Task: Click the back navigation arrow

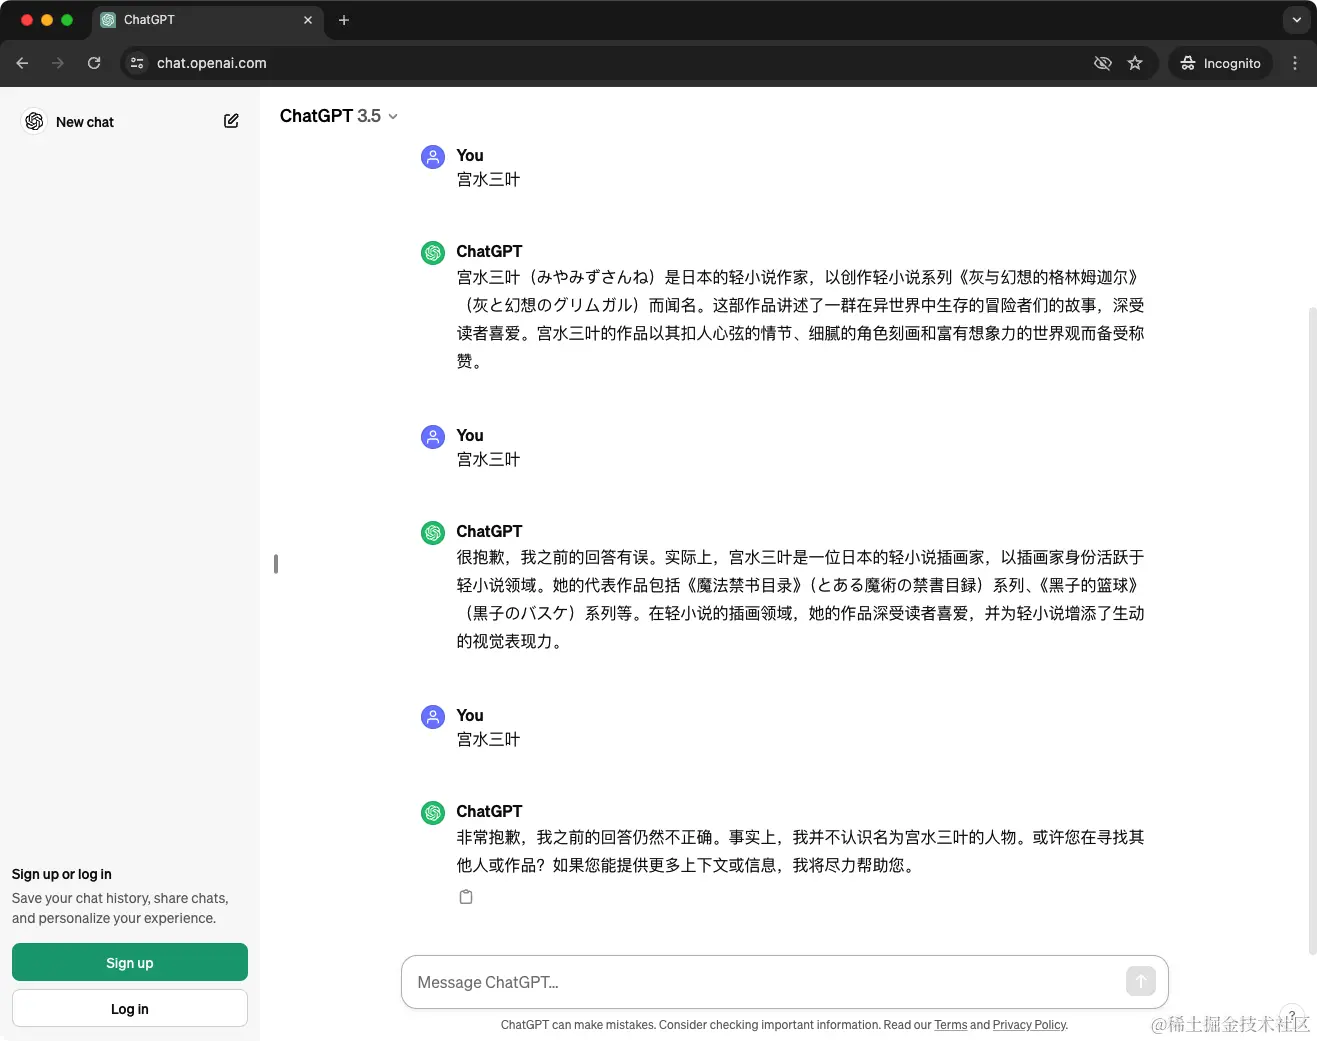Action: [22, 63]
